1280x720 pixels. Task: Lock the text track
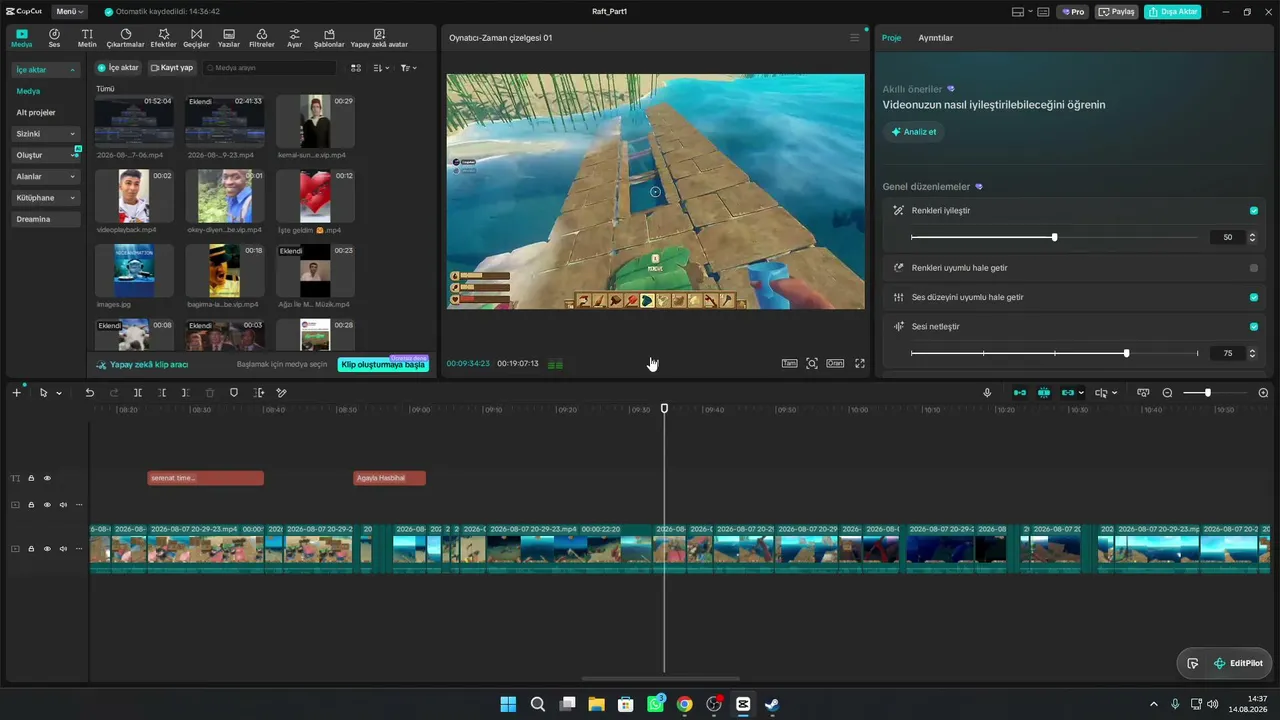31,478
